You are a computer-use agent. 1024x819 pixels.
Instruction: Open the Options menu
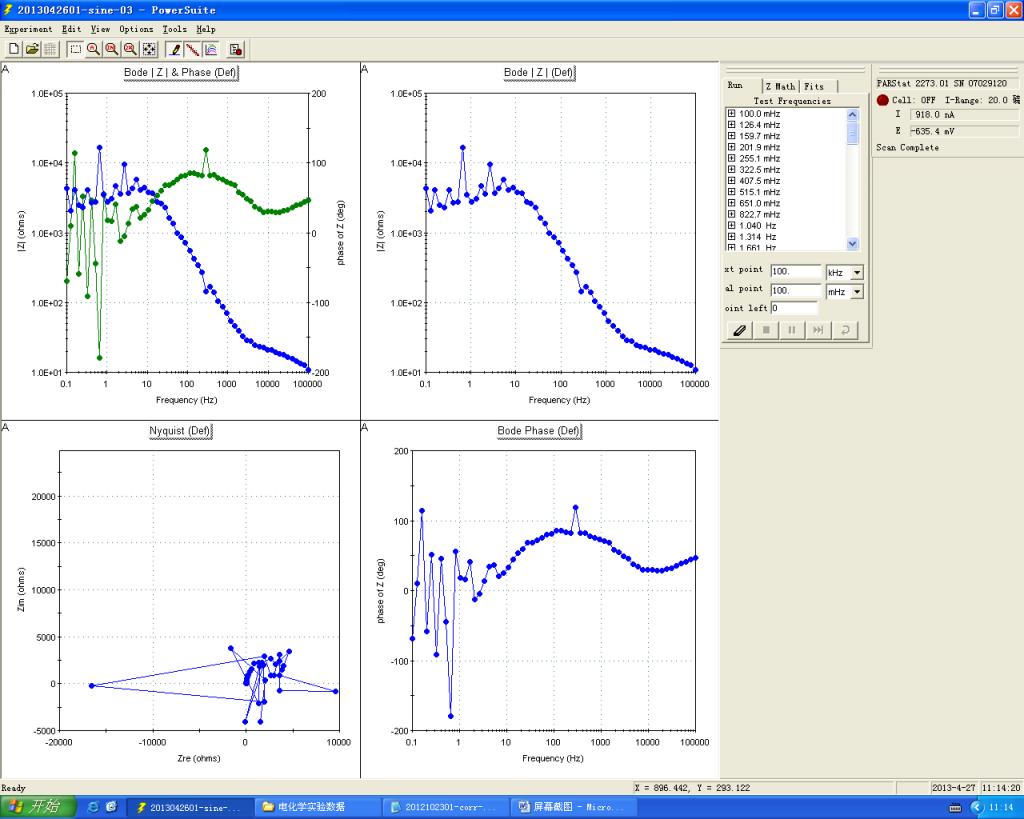[136, 29]
